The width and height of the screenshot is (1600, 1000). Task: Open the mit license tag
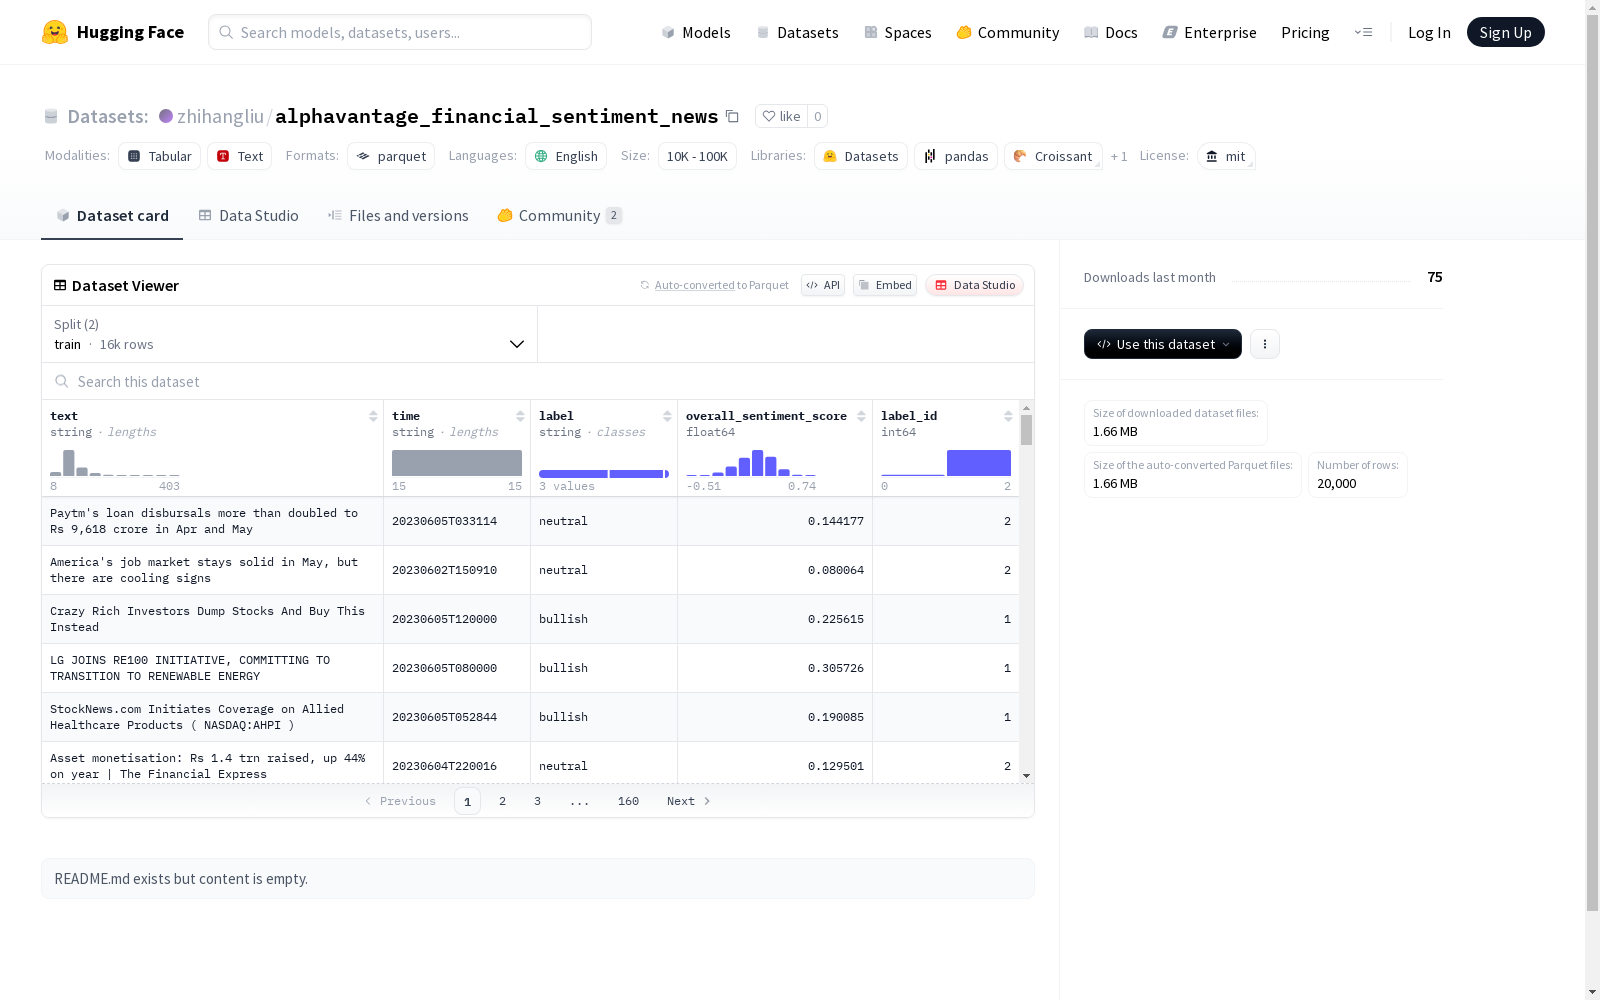[1226, 156]
